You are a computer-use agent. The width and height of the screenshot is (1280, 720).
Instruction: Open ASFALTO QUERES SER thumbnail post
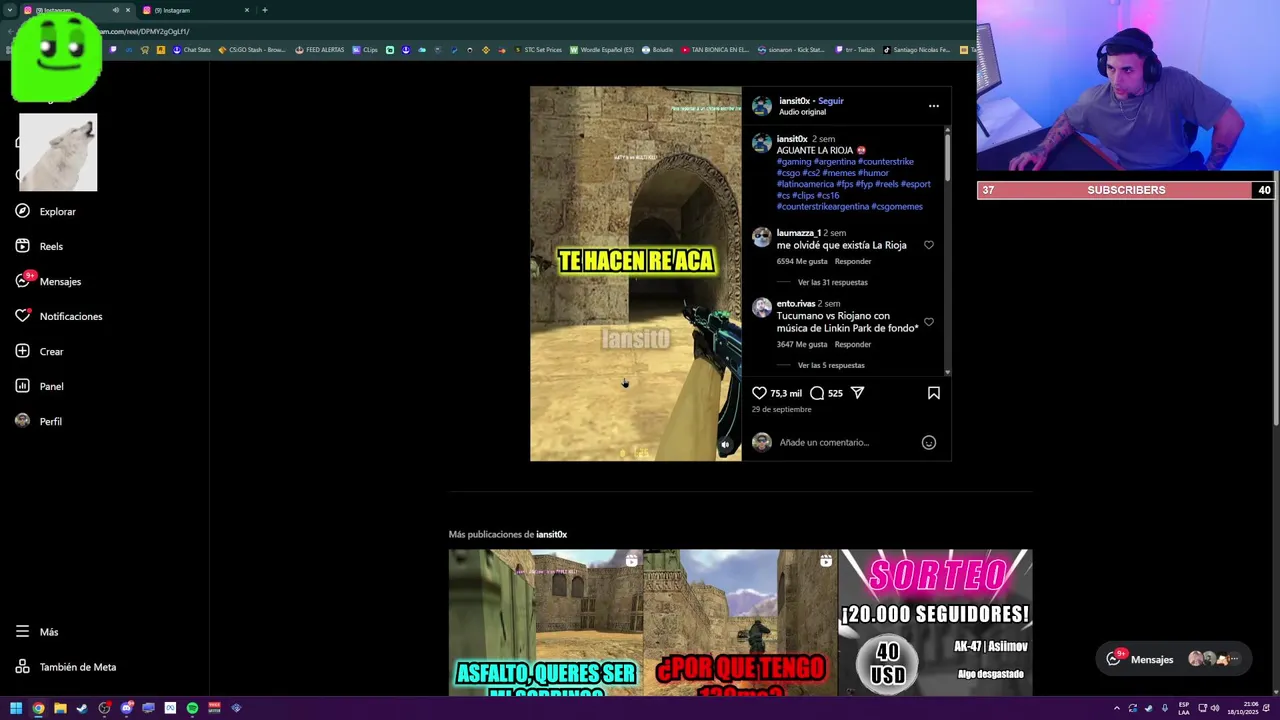click(545, 622)
